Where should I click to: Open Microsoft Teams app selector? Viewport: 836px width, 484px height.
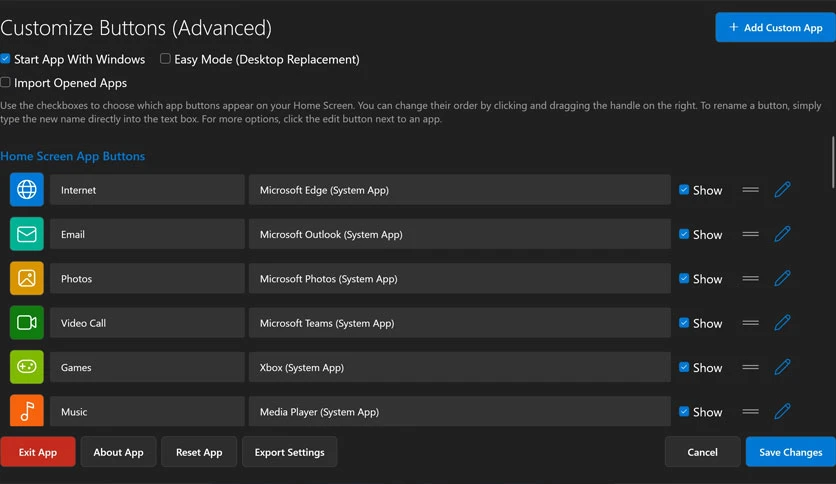tap(460, 322)
